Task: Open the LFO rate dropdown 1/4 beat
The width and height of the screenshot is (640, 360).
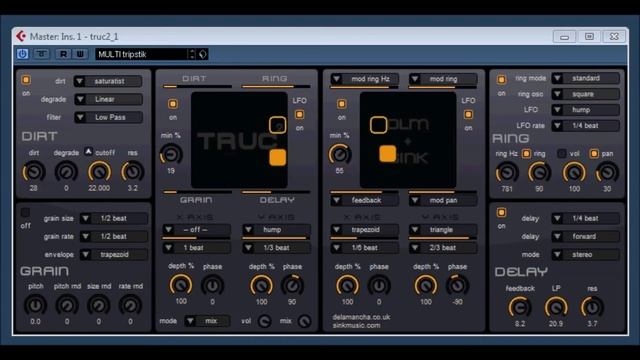Action: pos(585,126)
